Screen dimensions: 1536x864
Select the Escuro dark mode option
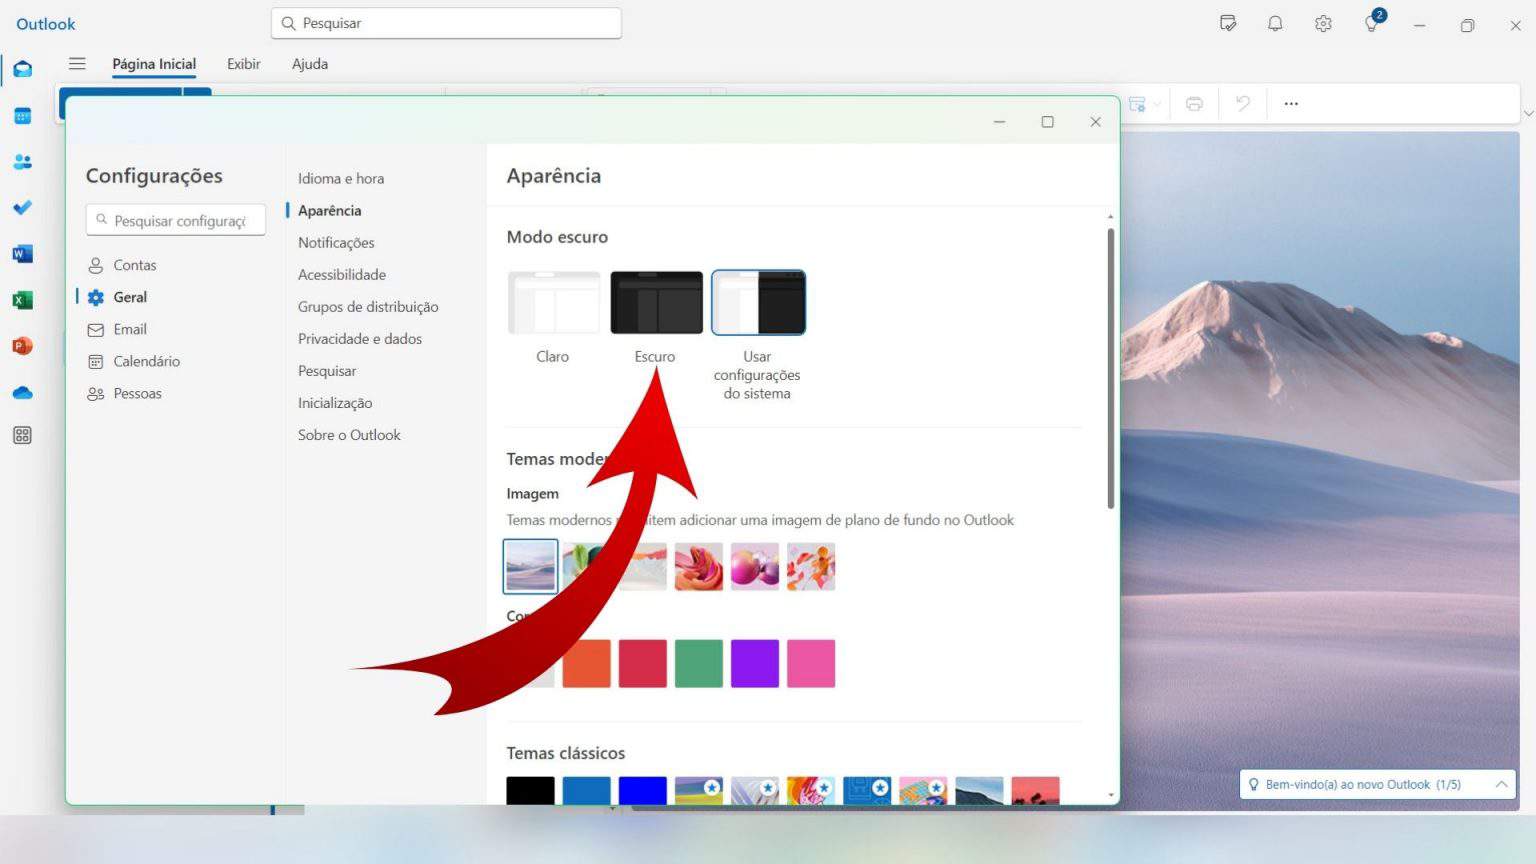point(656,303)
